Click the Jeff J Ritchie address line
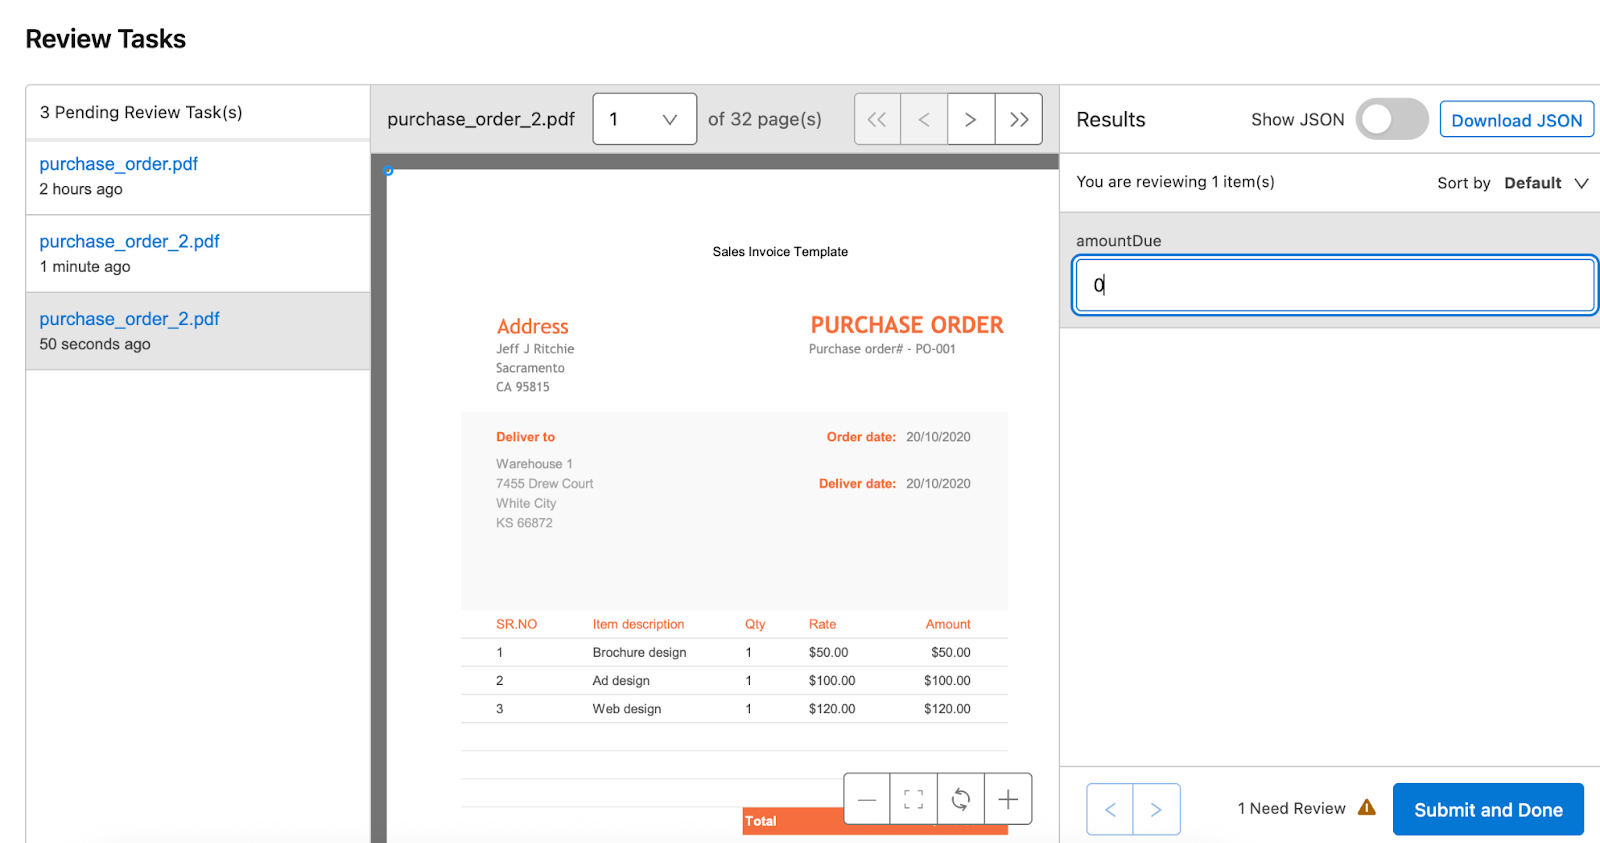The width and height of the screenshot is (1600, 843). point(535,349)
